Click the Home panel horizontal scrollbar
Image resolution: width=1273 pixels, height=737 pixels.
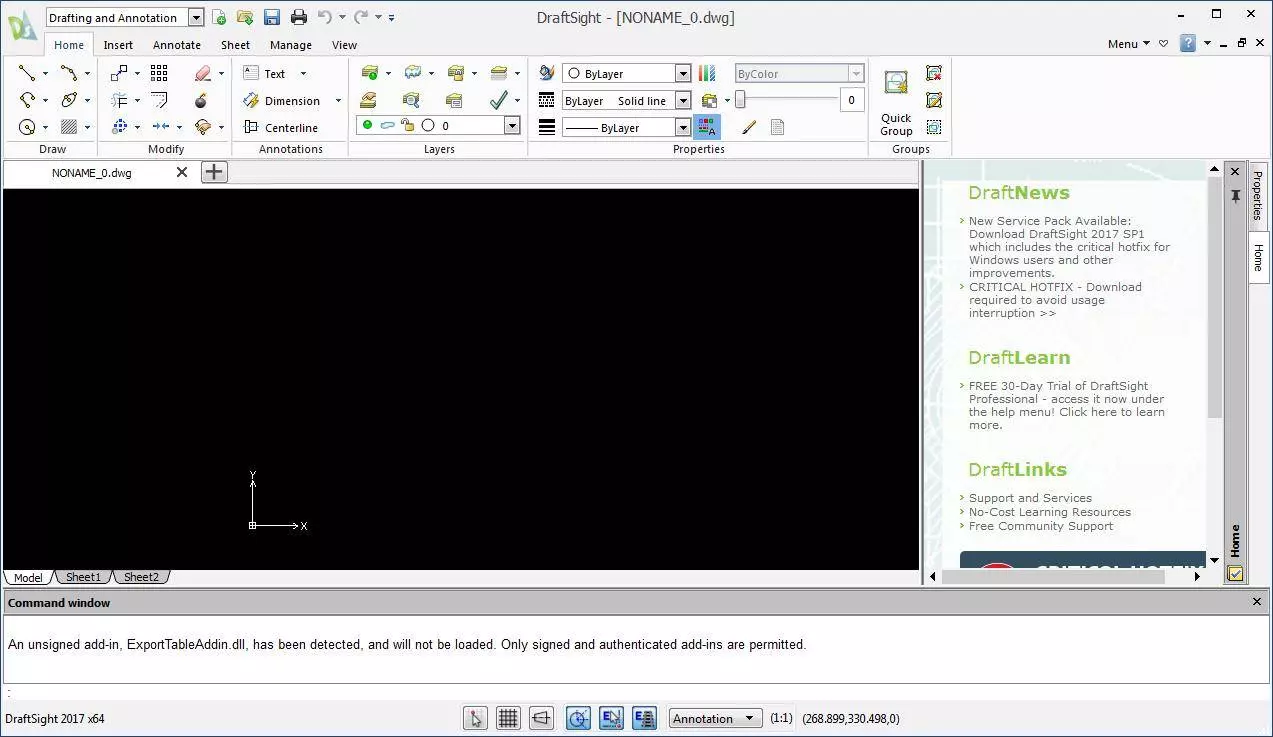pos(1053,576)
